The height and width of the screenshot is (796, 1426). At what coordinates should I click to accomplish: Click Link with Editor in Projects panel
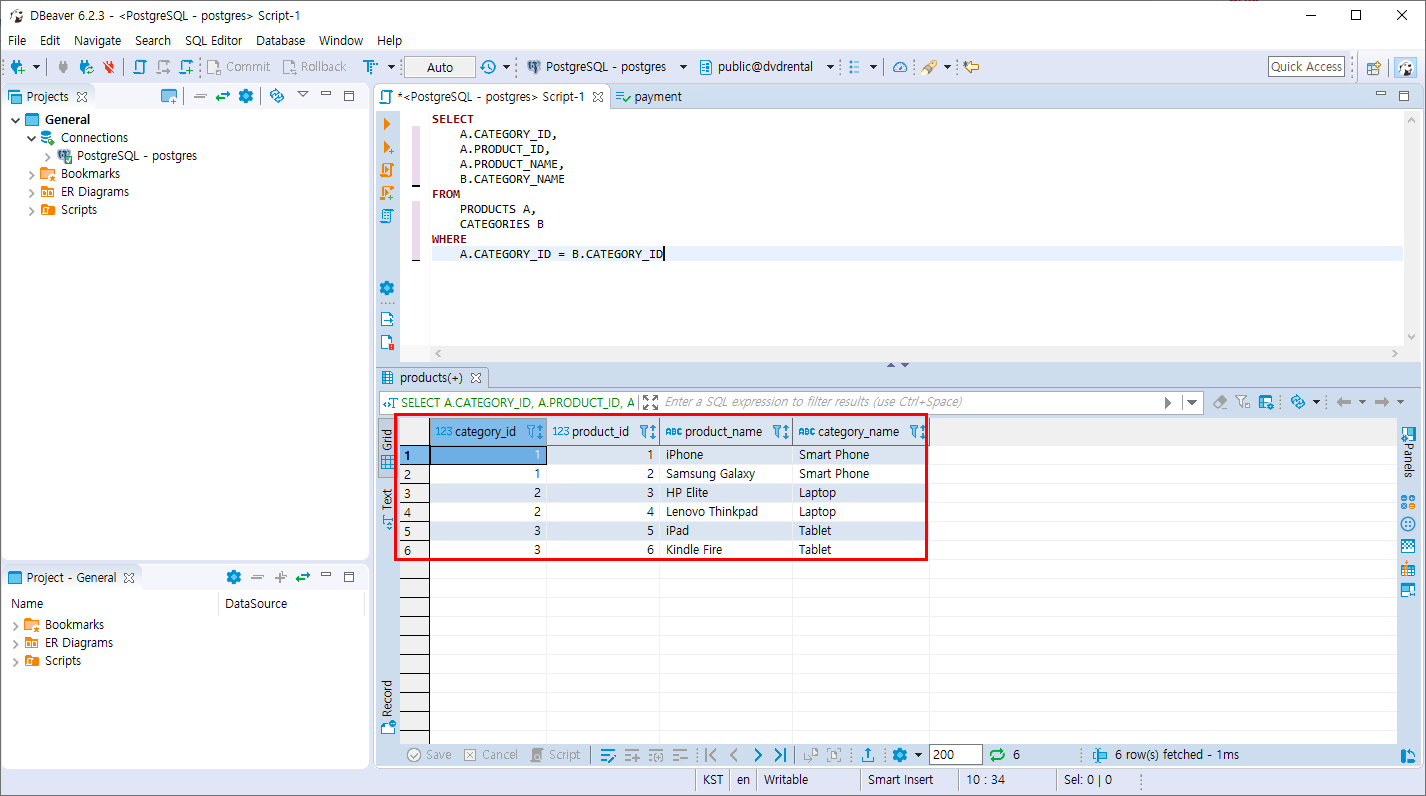(223, 96)
